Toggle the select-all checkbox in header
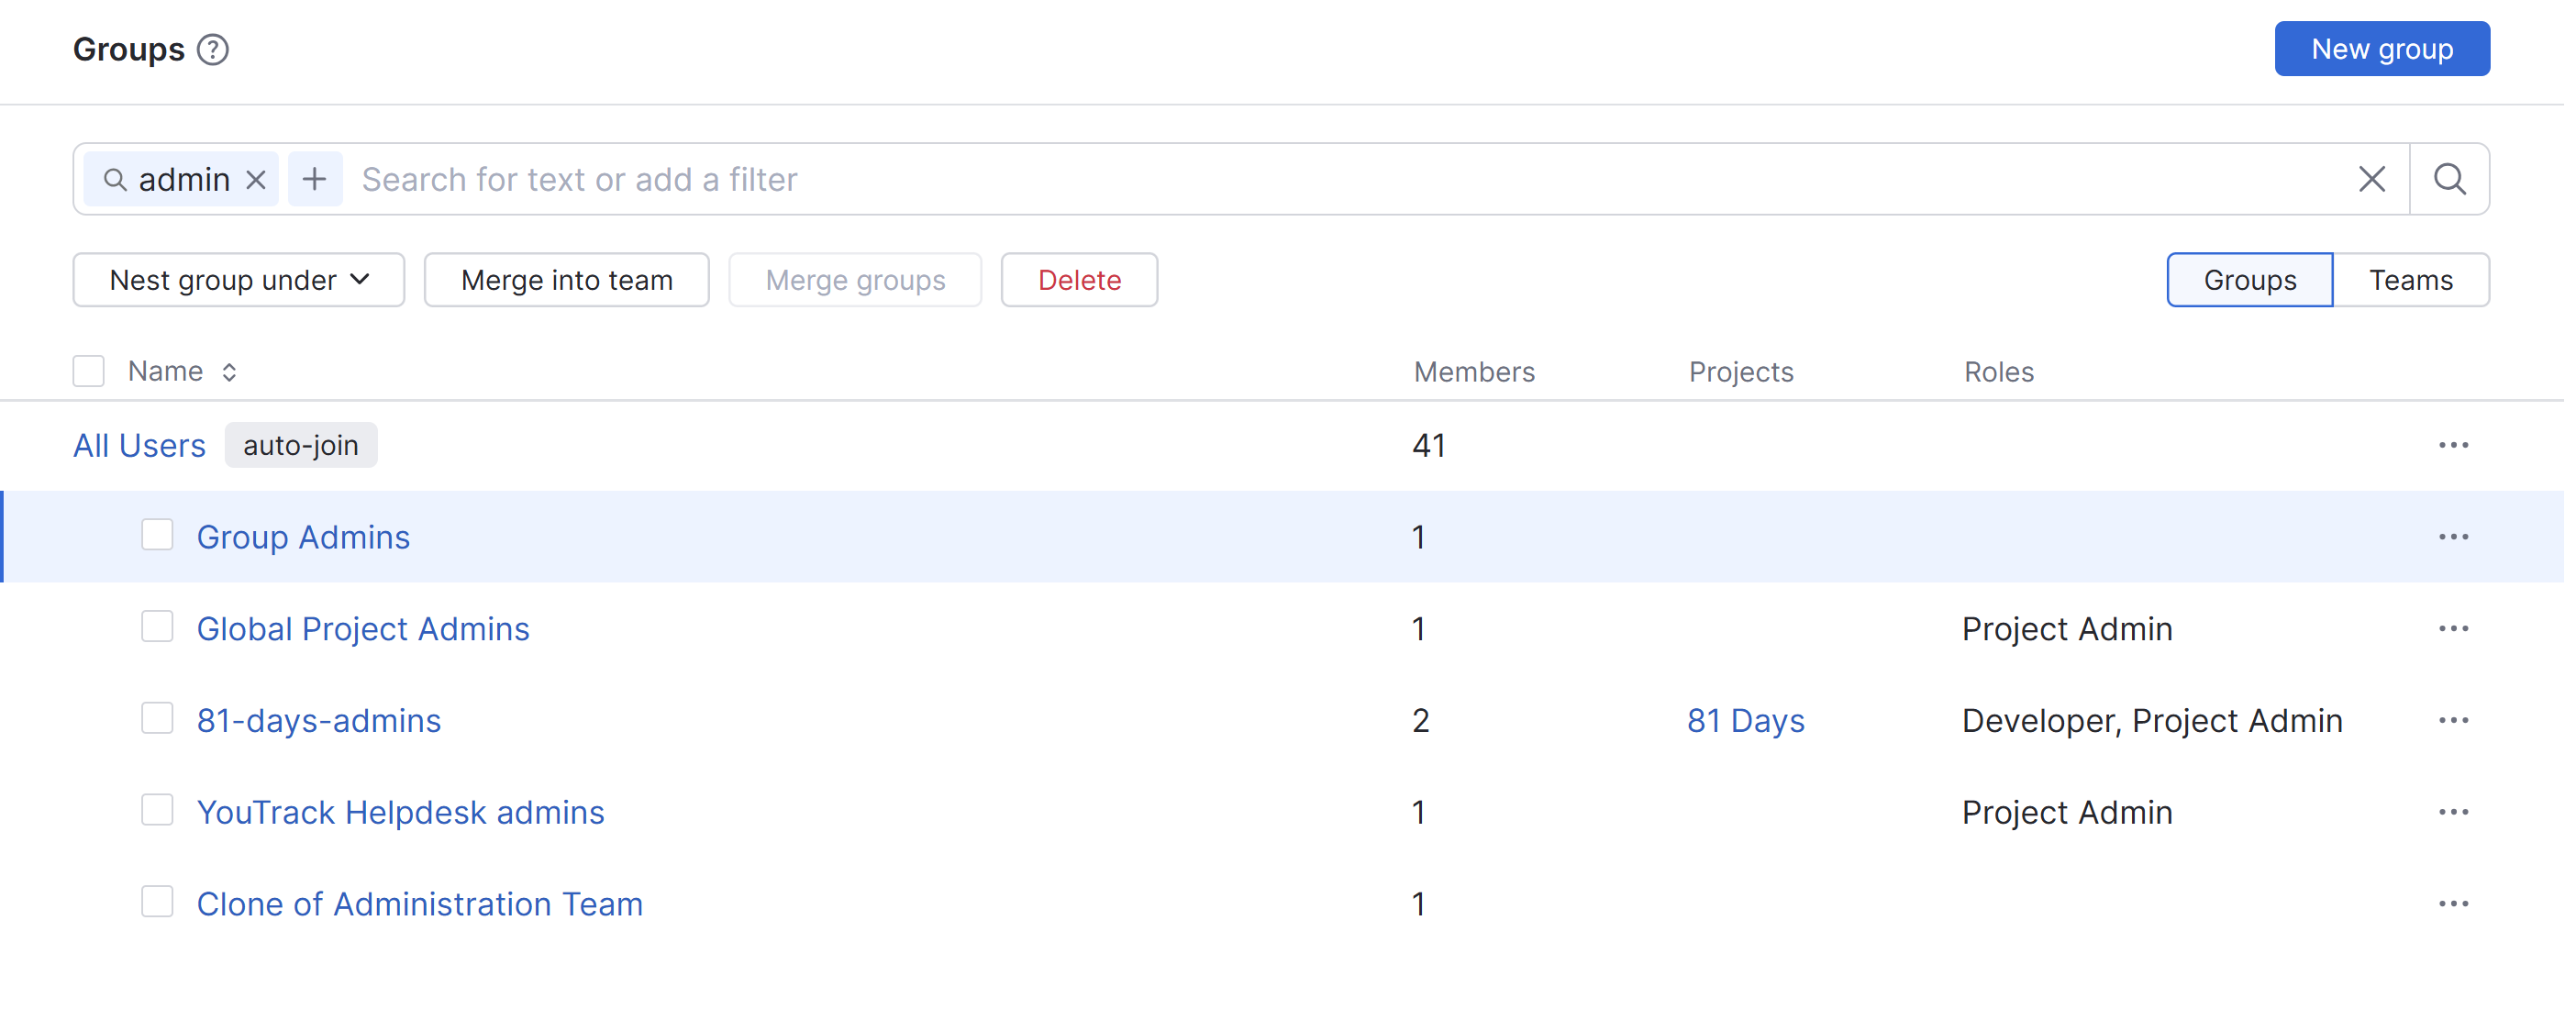Screen dimensions: 2576x1009 click(x=89, y=371)
